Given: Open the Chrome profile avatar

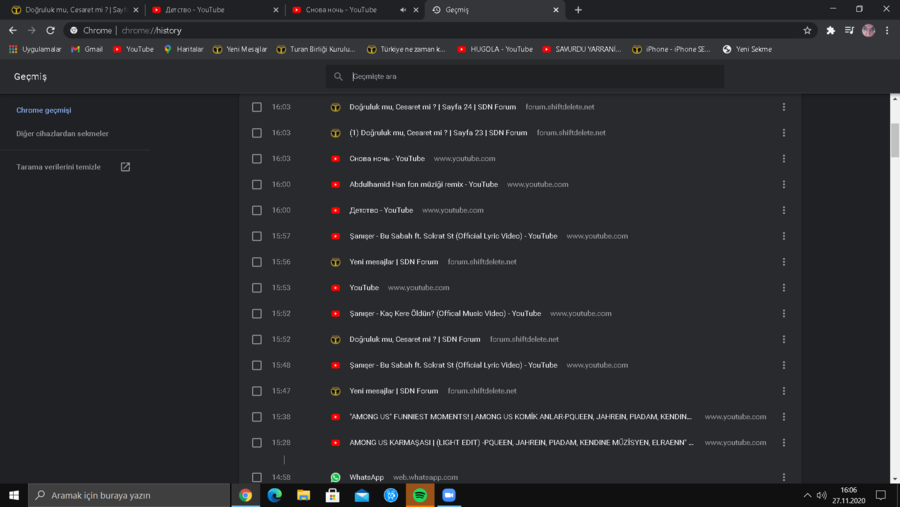Looking at the screenshot, I should (x=868, y=30).
